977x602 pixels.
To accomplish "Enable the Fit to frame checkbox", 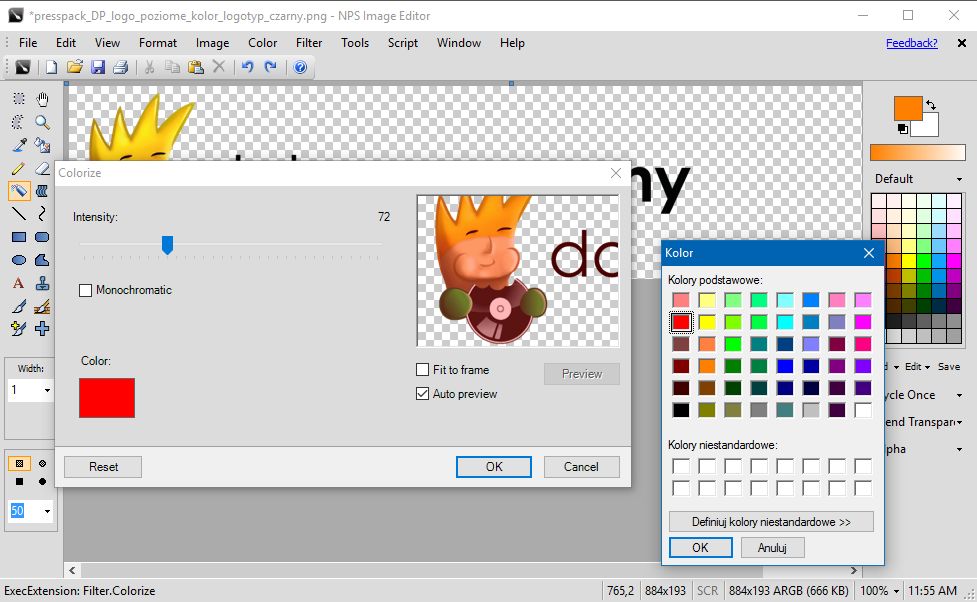I will (x=422, y=370).
